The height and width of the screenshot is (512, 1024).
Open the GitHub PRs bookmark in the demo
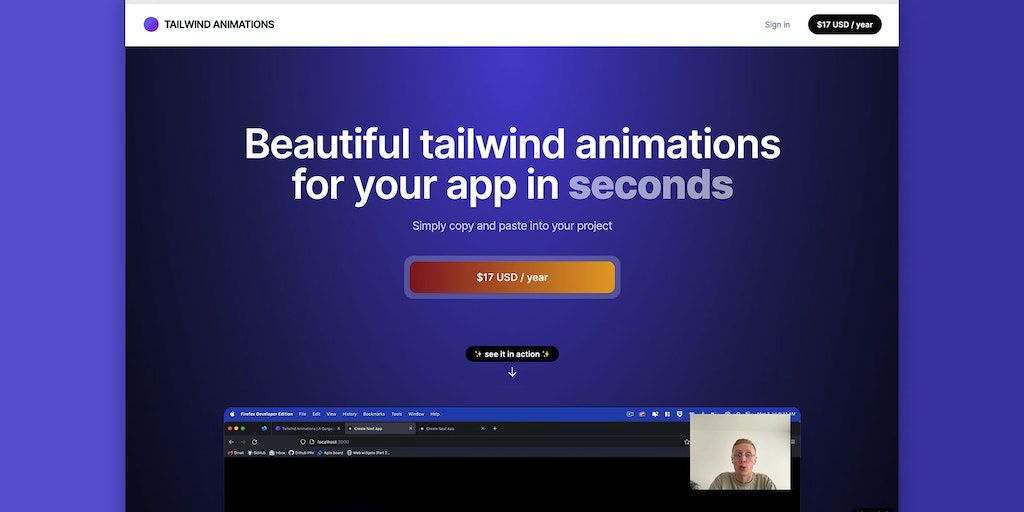(x=301, y=453)
